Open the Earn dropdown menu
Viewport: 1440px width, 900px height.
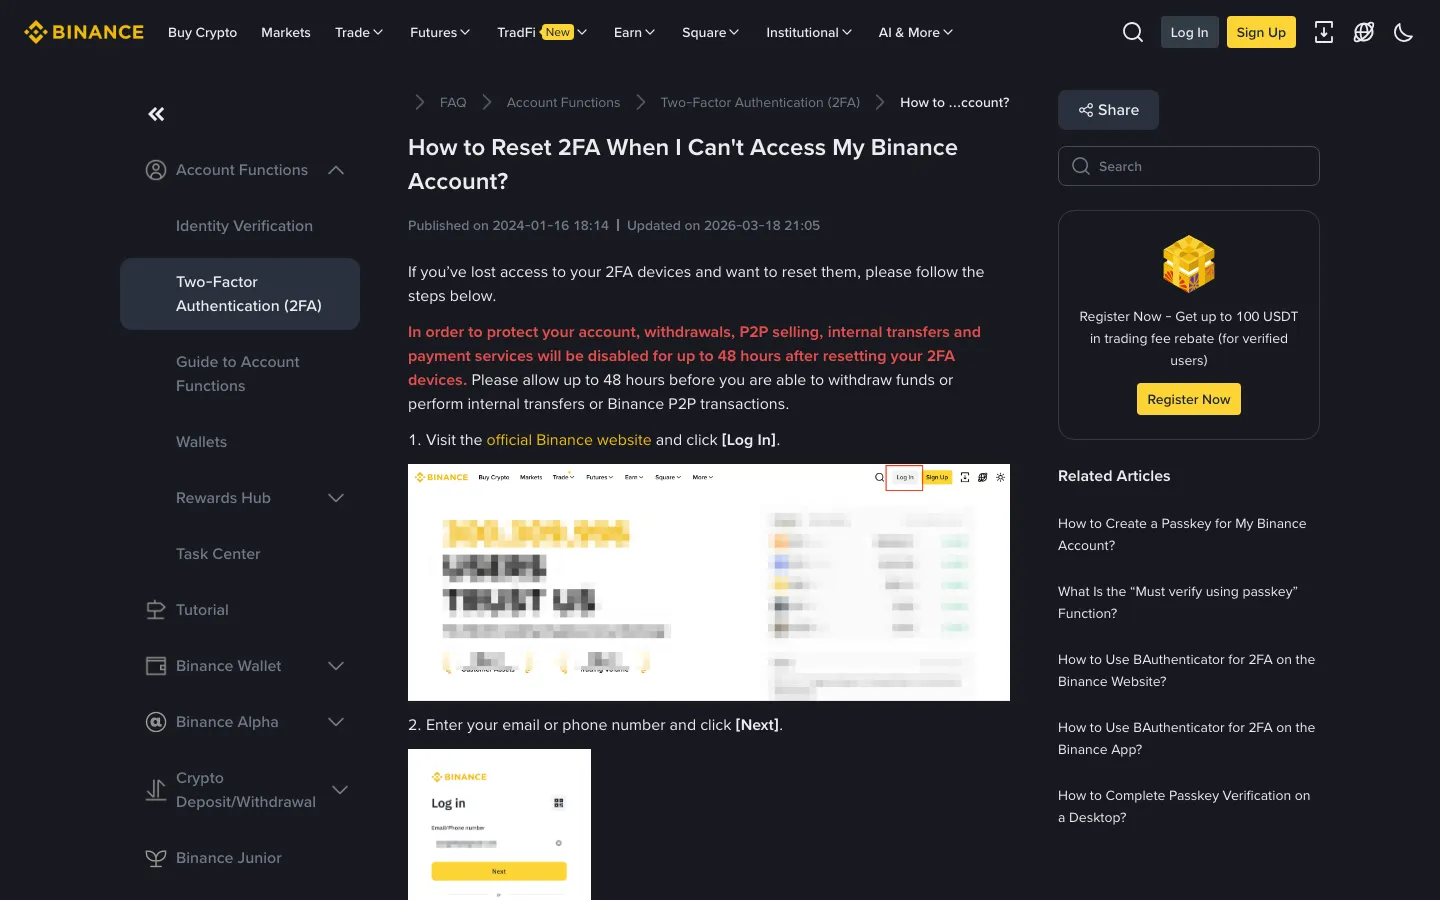pyautogui.click(x=635, y=32)
